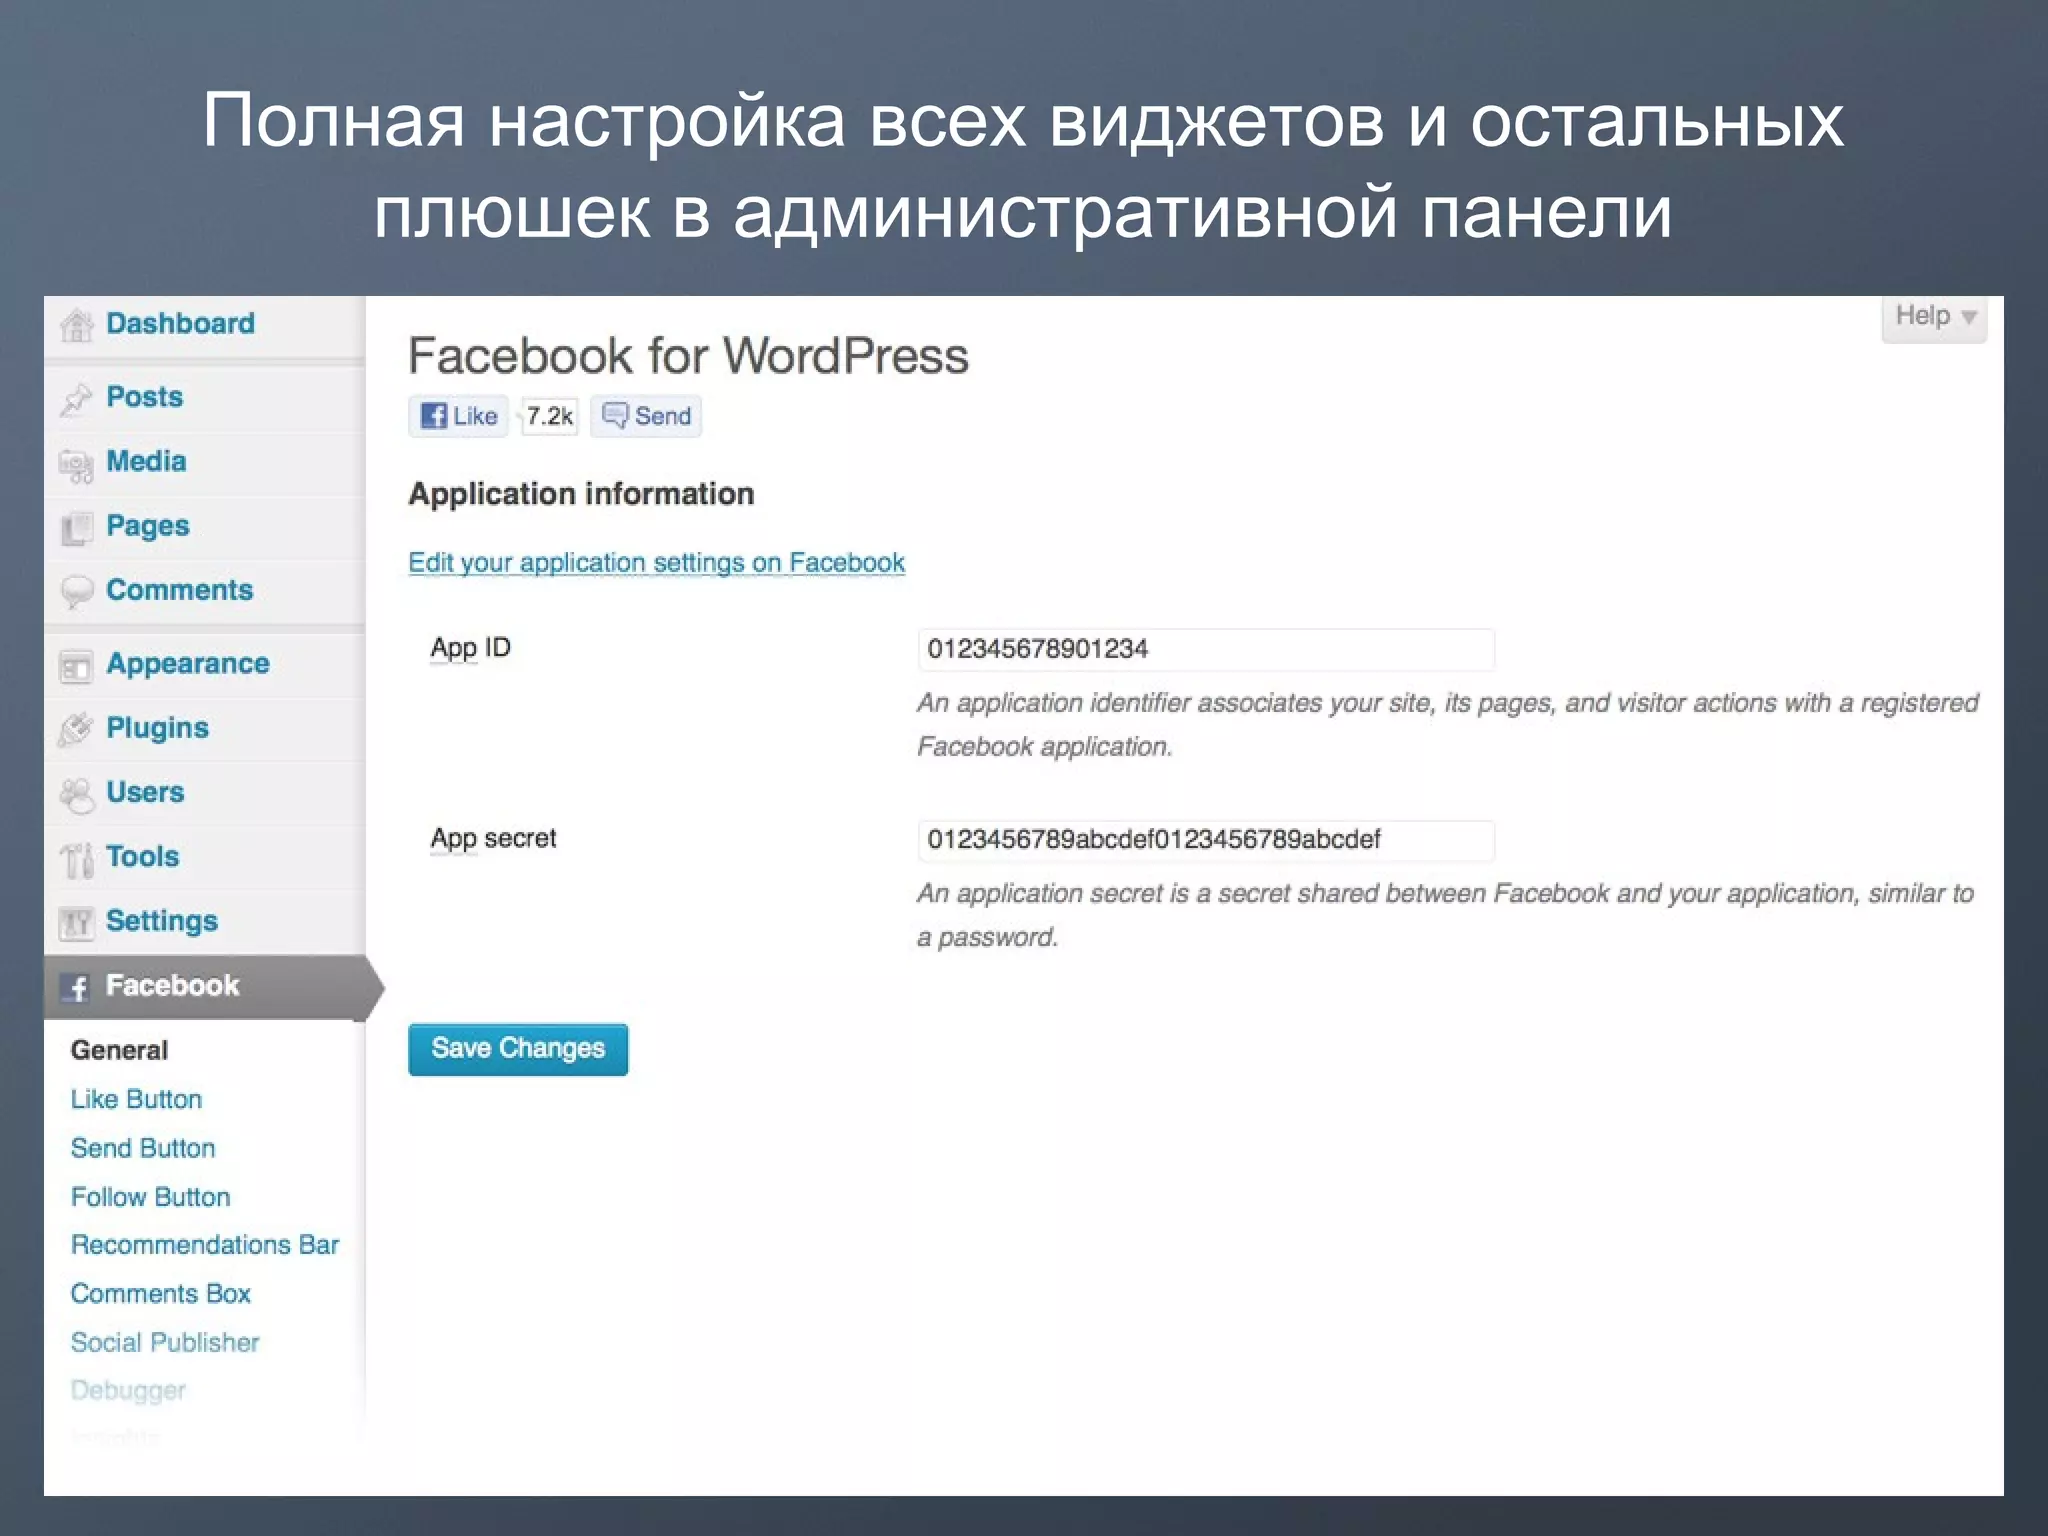
Task: Click the Appearance layout icon
Action: (76, 666)
